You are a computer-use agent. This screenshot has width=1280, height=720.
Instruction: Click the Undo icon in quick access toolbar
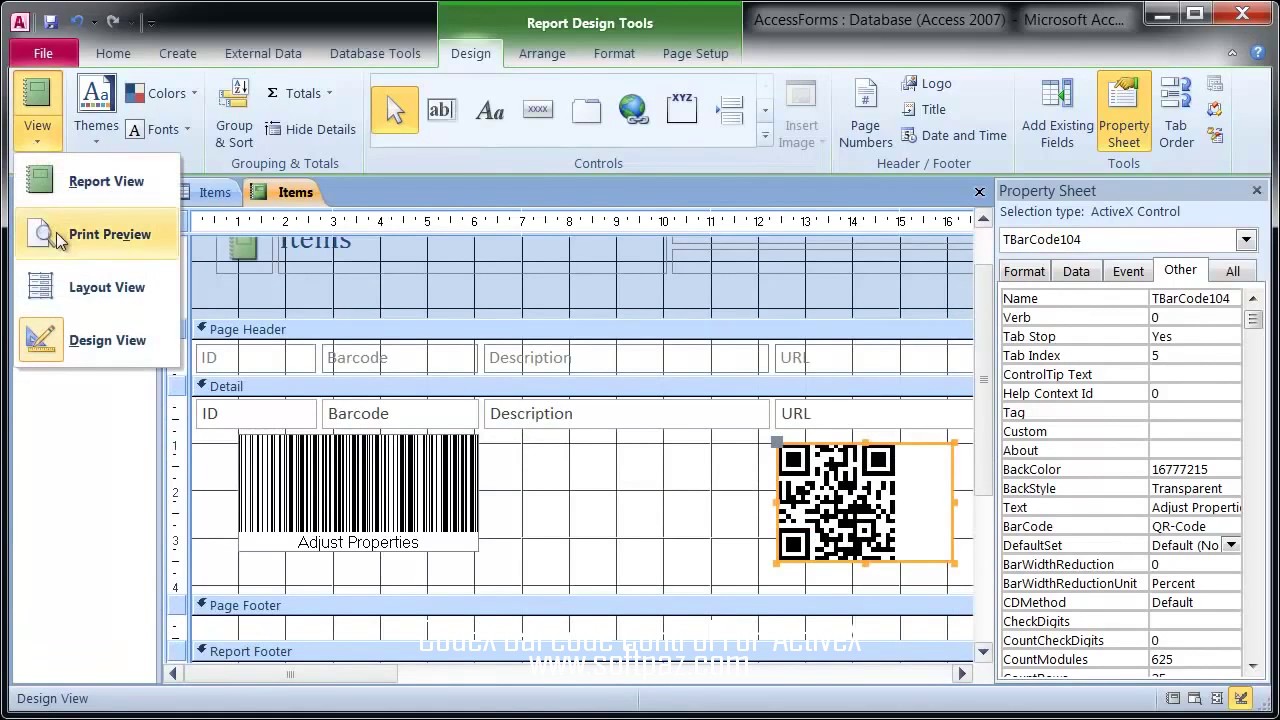coord(76,21)
